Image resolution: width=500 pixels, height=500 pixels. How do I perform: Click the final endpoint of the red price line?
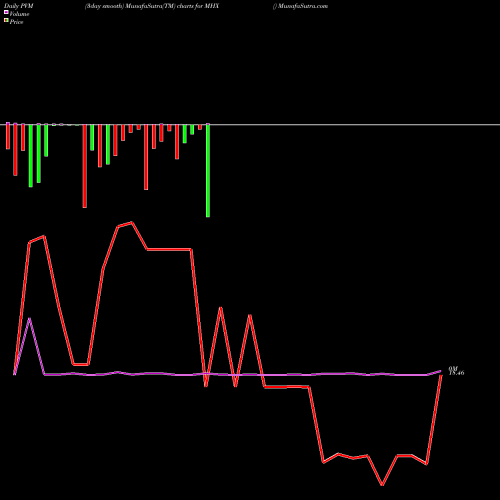point(441,375)
